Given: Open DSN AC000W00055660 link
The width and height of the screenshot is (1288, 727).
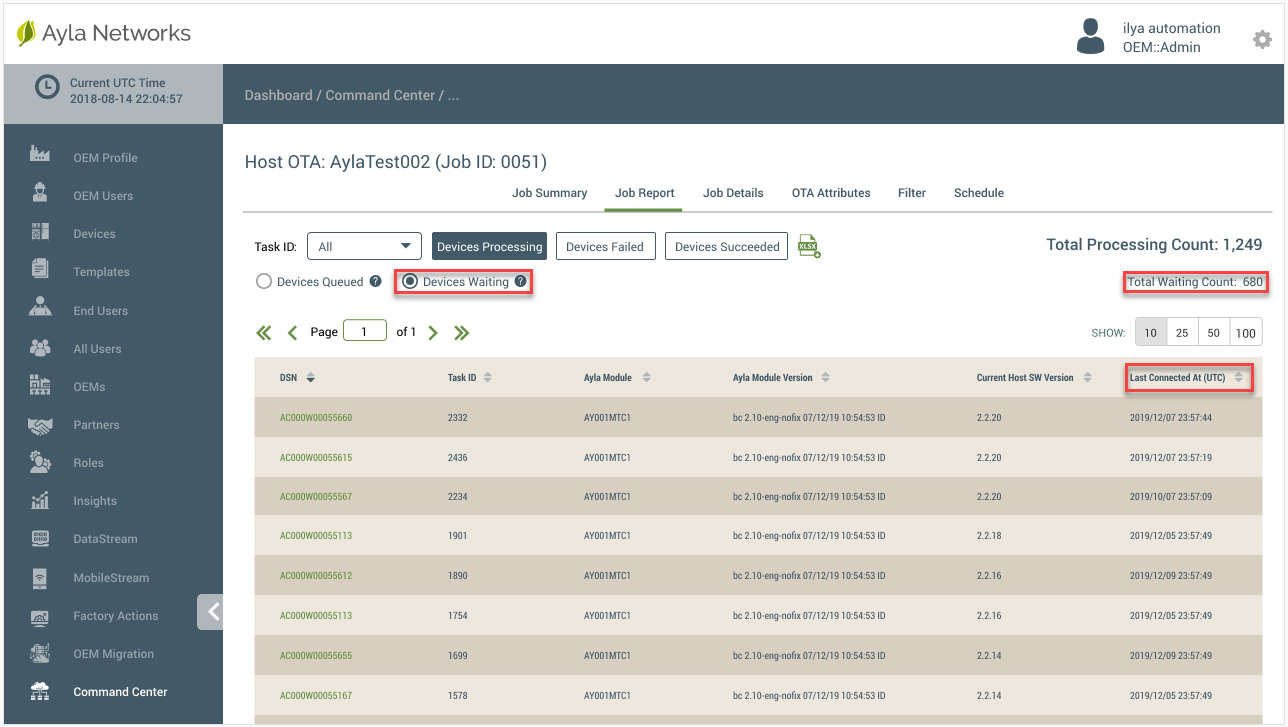Looking at the screenshot, I should click(316, 417).
